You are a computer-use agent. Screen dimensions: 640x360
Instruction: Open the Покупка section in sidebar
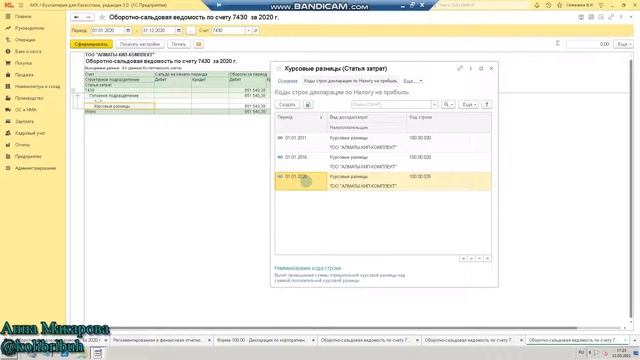point(23,63)
